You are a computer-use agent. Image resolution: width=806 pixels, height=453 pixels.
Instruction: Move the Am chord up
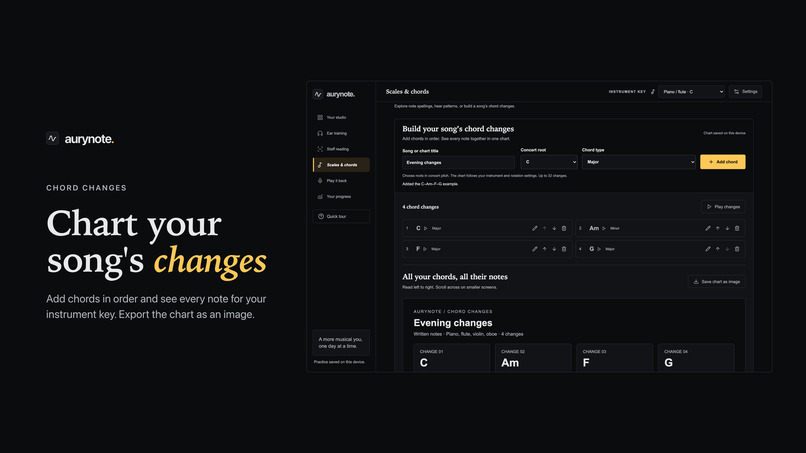point(718,228)
